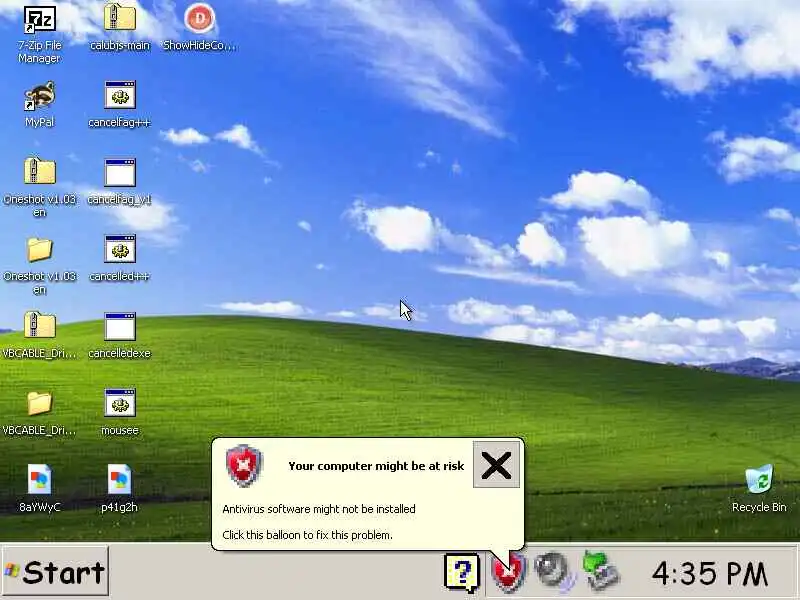The width and height of the screenshot is (800, 600).
Task: Click the 4:35 PM taskbar clock
Action: click(x=710, y=573)
